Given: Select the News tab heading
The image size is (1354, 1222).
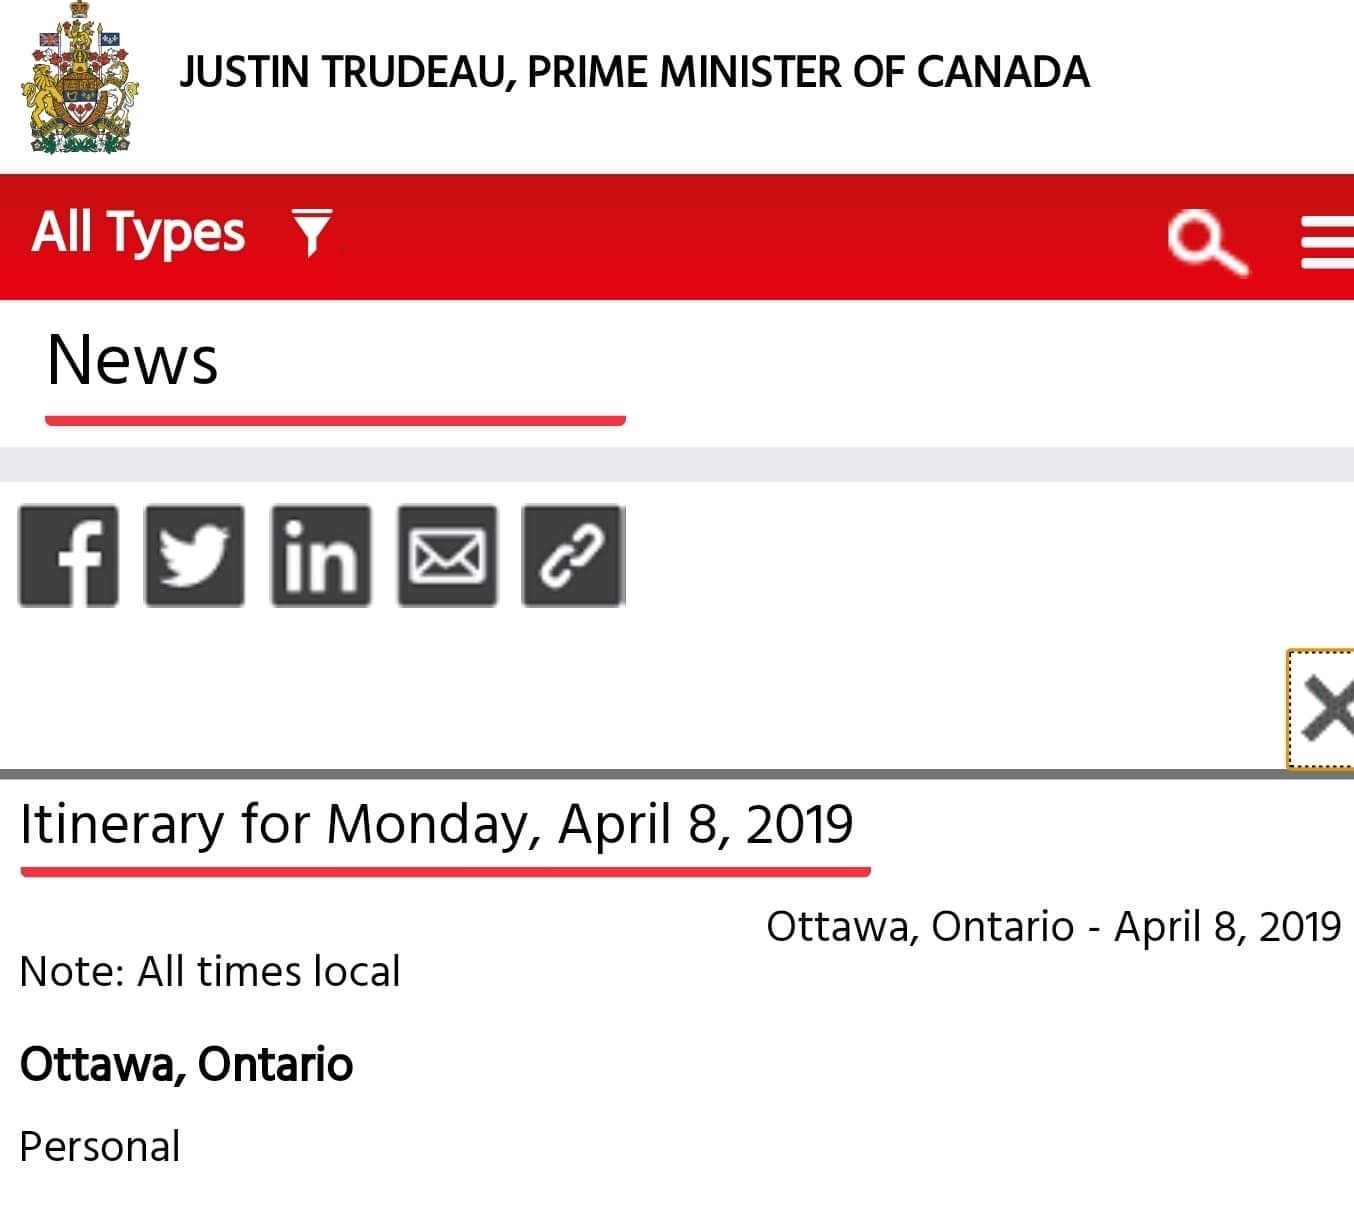Looking at the screenshot, I should 132,360.
